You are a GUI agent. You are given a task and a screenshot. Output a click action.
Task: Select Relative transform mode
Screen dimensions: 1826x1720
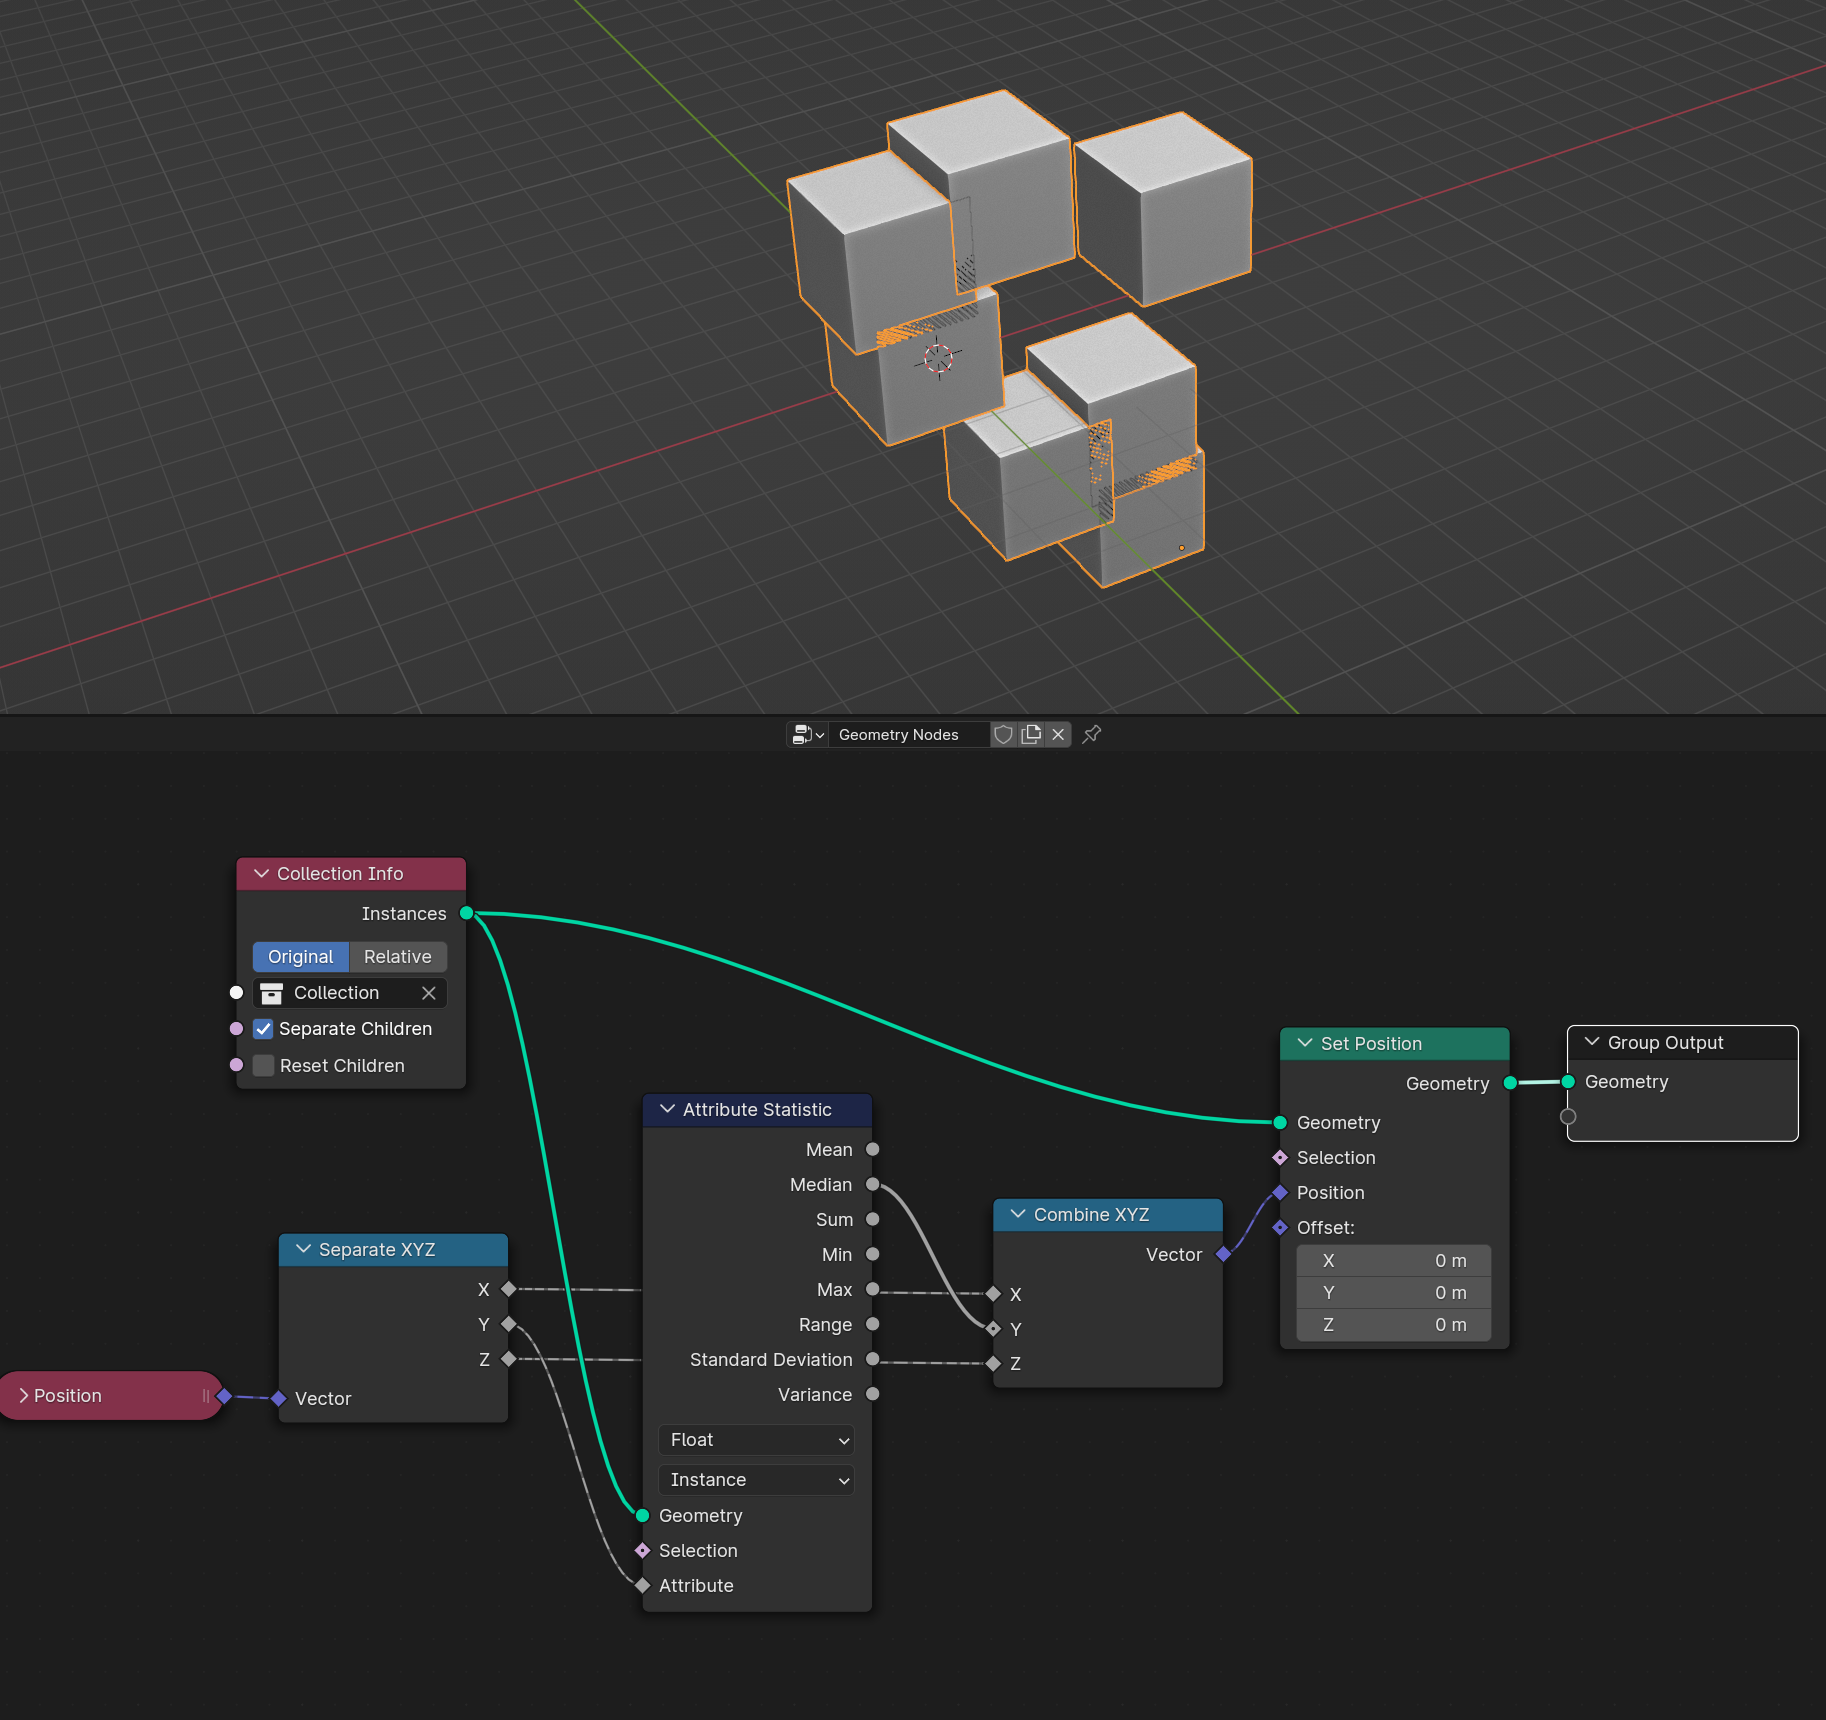click(x=397, y=957)
